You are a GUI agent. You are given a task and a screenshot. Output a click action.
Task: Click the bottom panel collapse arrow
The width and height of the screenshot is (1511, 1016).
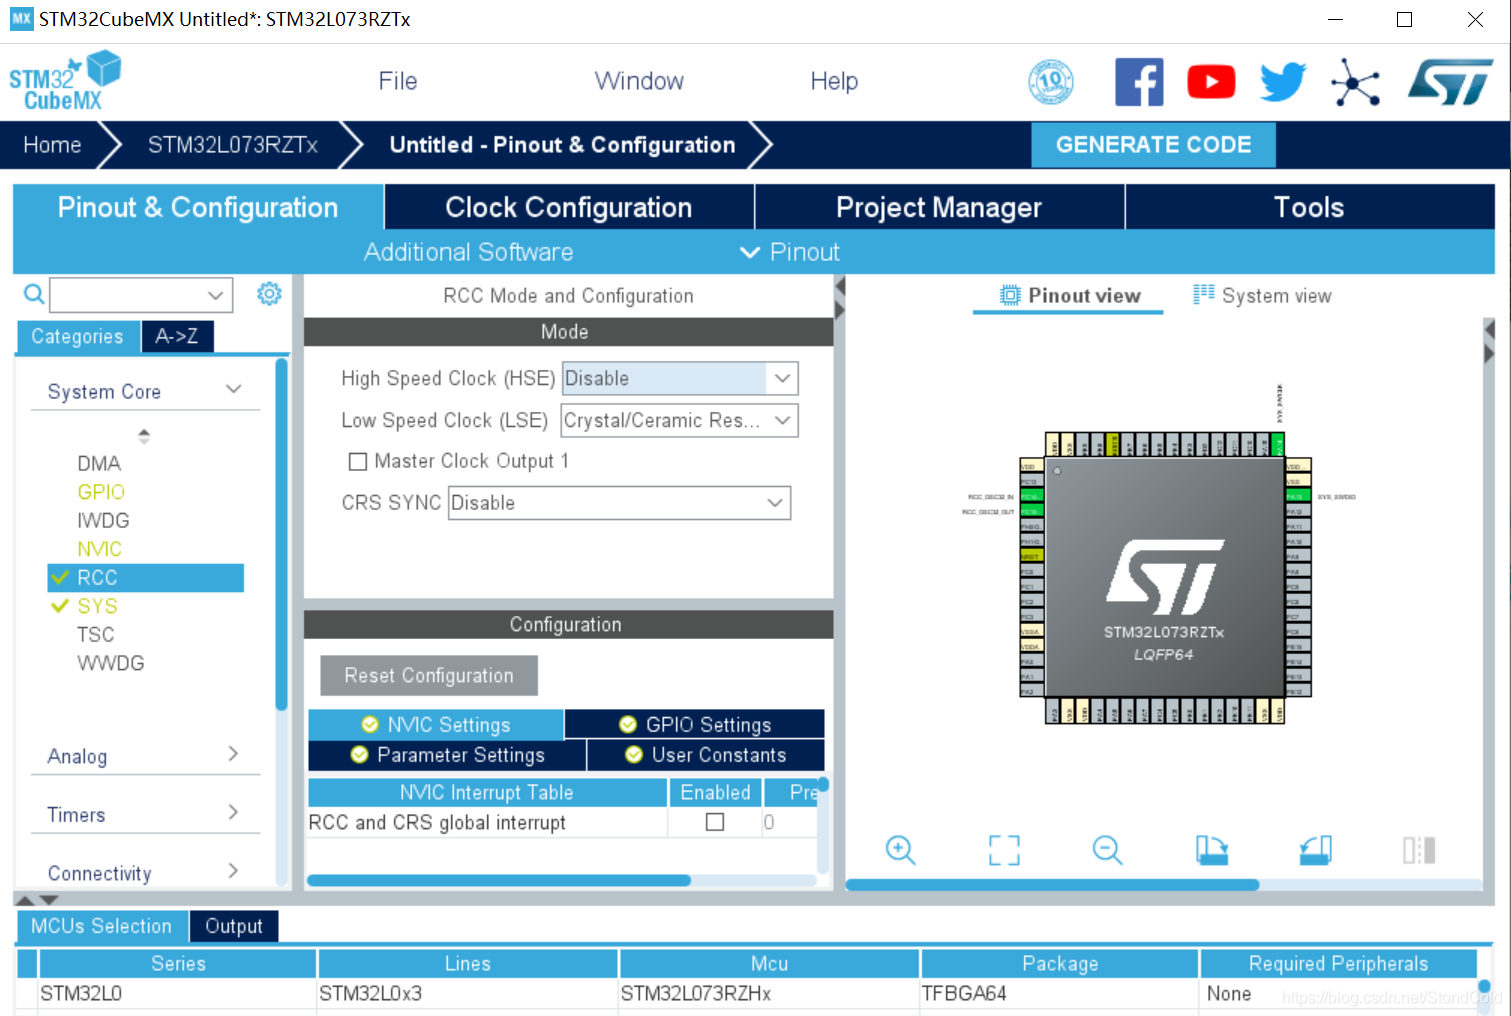click(48, 900)
